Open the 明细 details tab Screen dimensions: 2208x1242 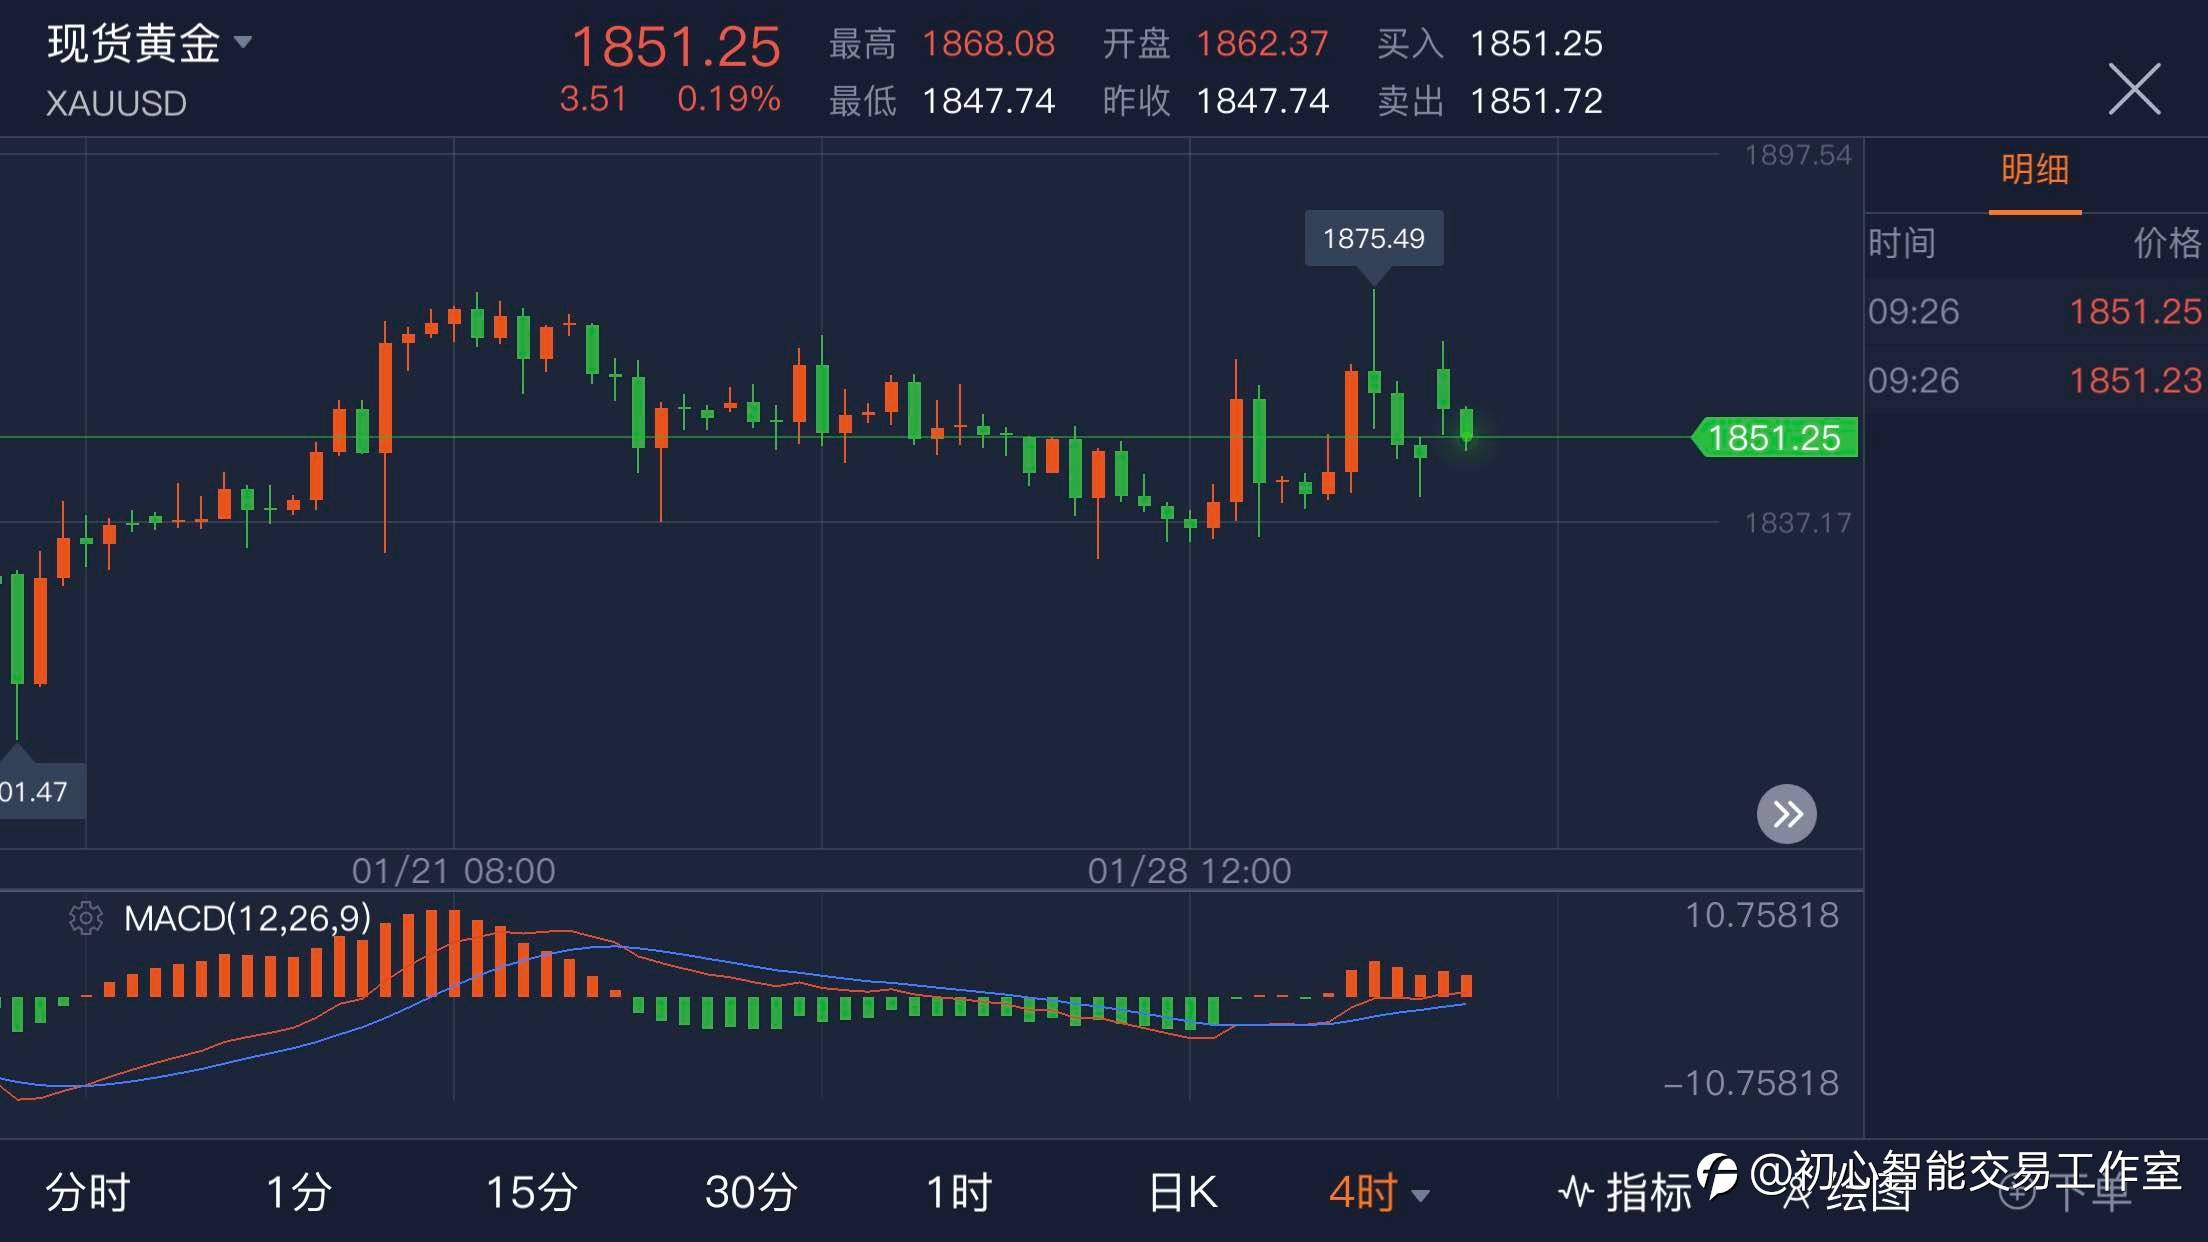coord(2034,171)
